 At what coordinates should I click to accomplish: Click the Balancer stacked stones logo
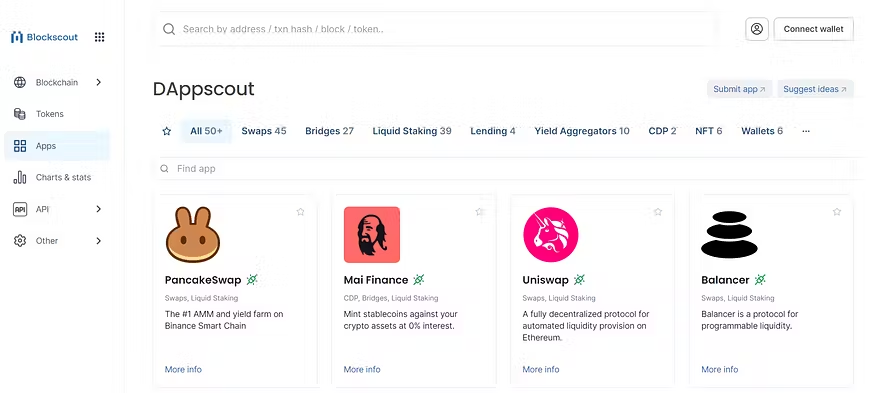[x=729, y=234]
